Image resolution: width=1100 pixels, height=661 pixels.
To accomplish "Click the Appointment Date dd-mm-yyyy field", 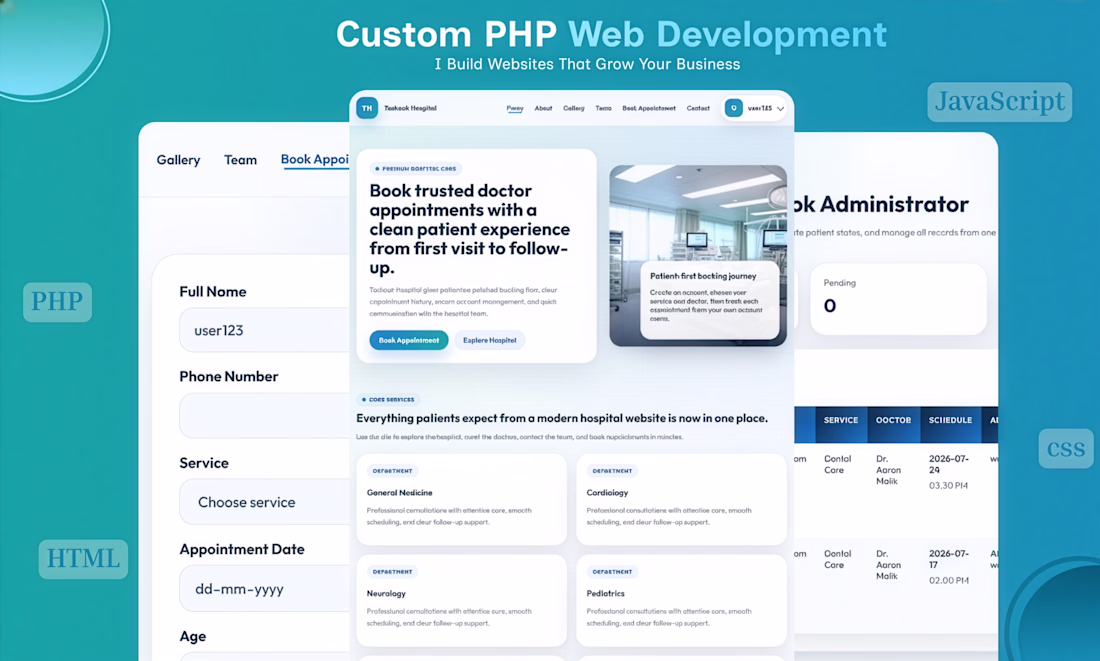I will tap(264, 589).
